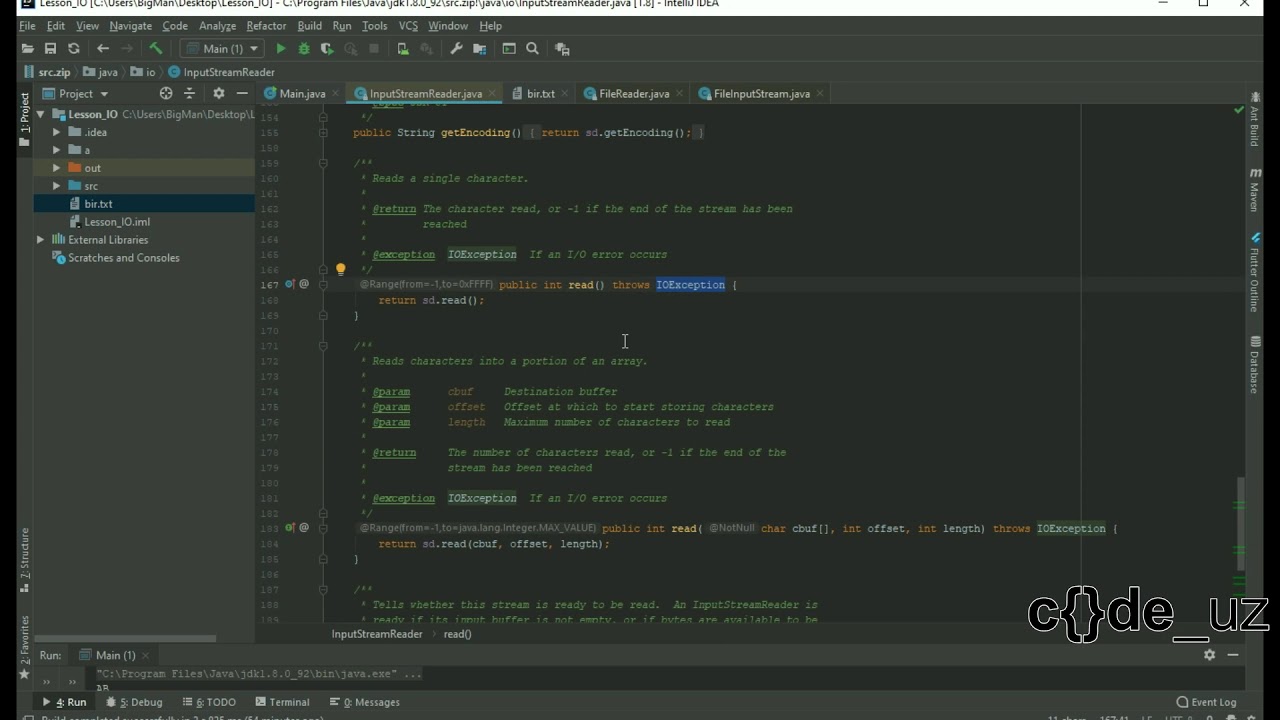Toggle the Flutter Outline tool window
Screen dimensions: 1280x720
coord(1255,273)
